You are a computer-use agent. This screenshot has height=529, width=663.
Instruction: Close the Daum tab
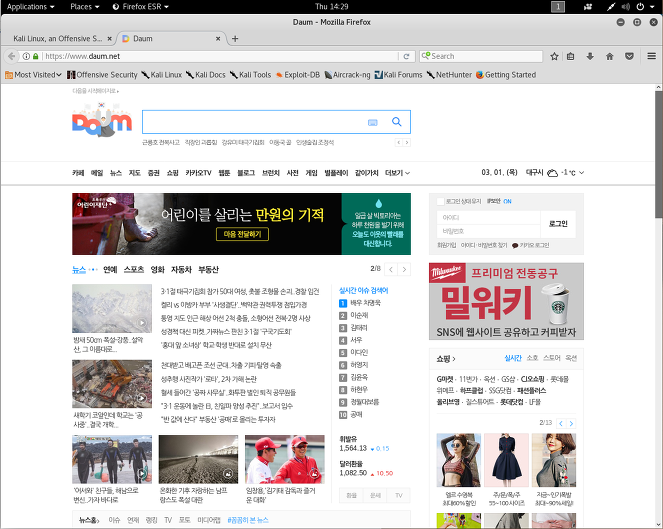tap(218, 38)
